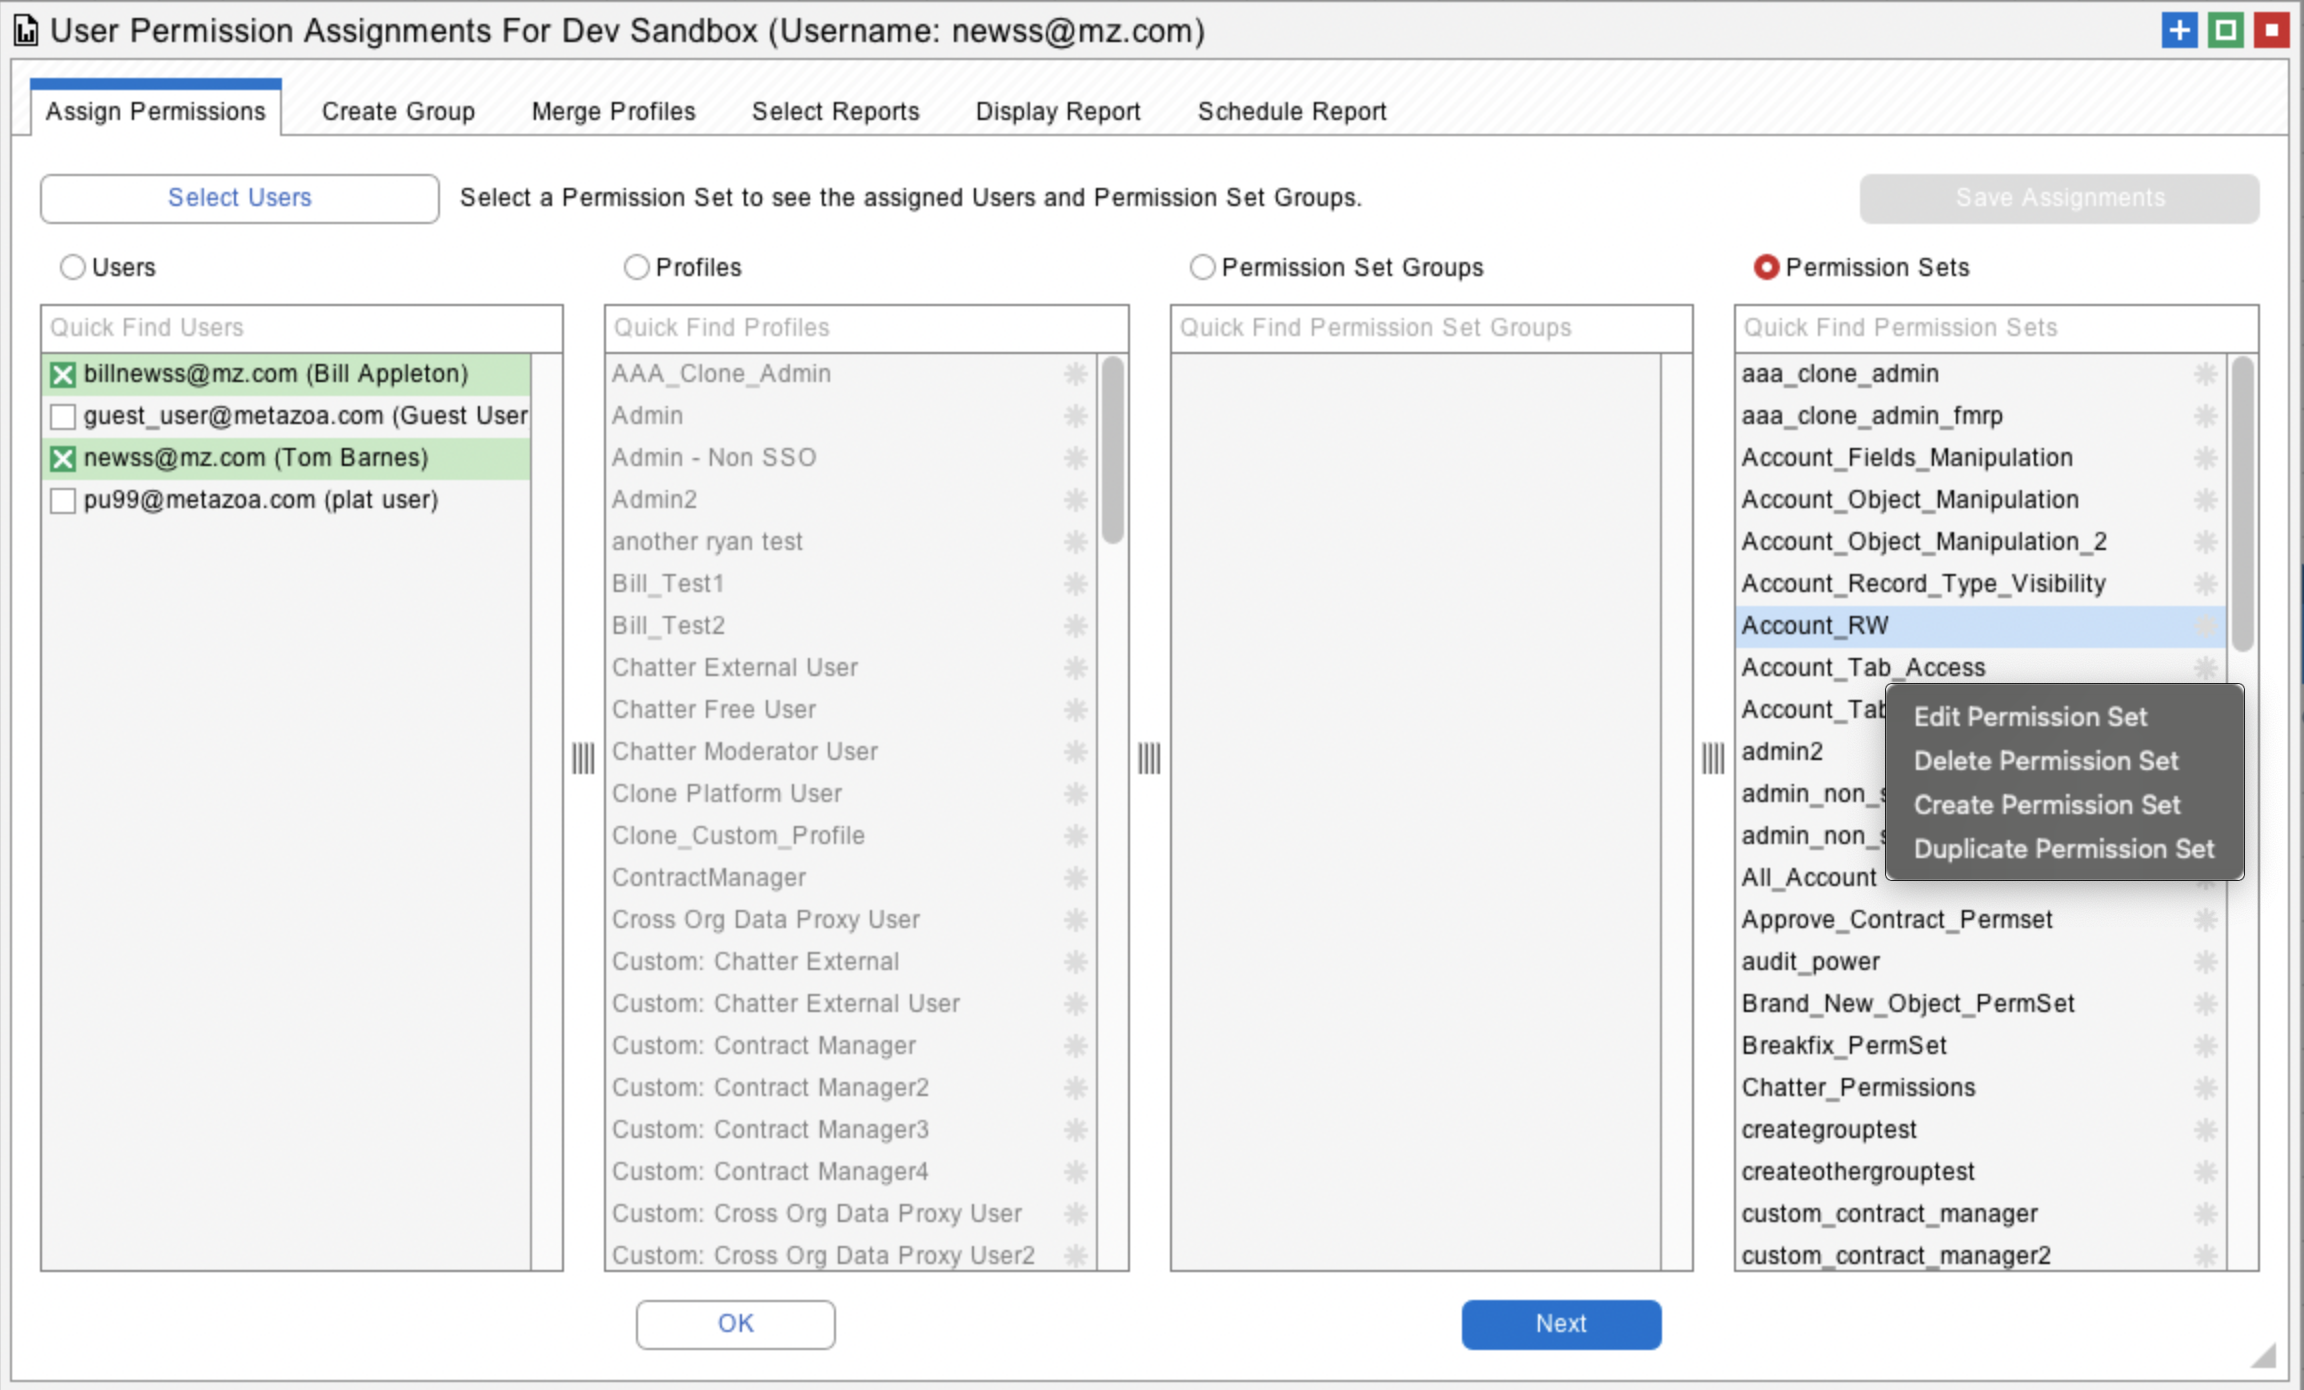Click the document icon in the title bar

coord(26,31)
